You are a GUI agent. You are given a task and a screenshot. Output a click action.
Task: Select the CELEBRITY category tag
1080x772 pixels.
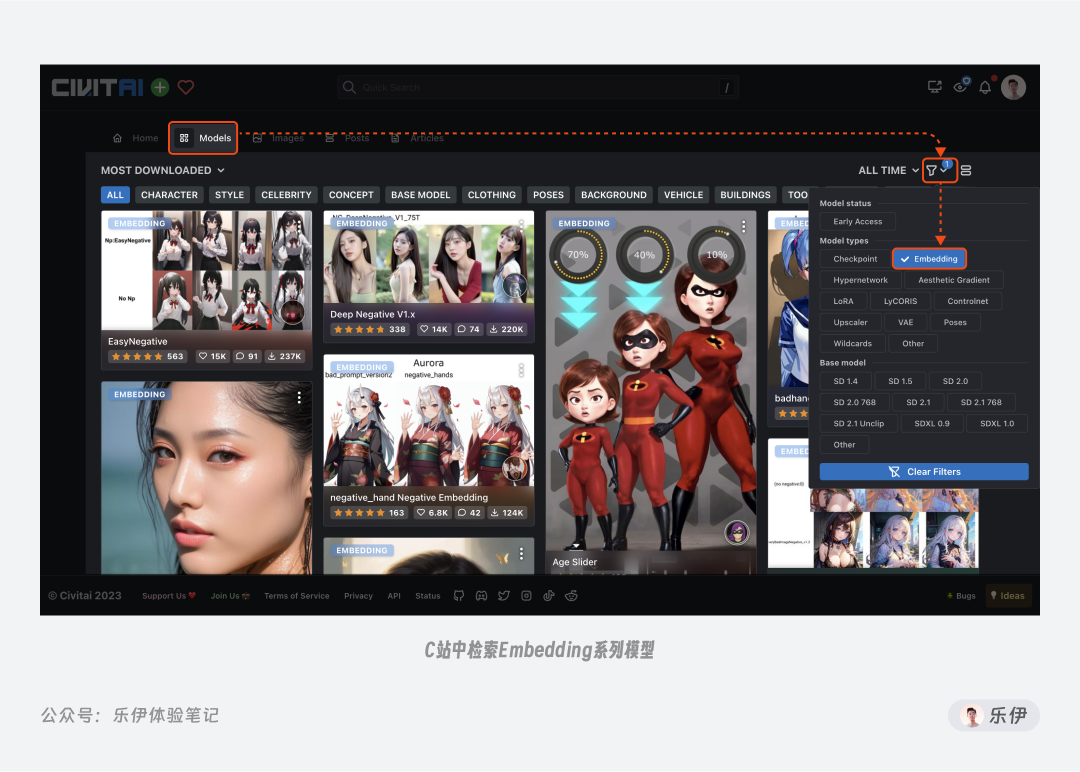(x=286, y=195)
